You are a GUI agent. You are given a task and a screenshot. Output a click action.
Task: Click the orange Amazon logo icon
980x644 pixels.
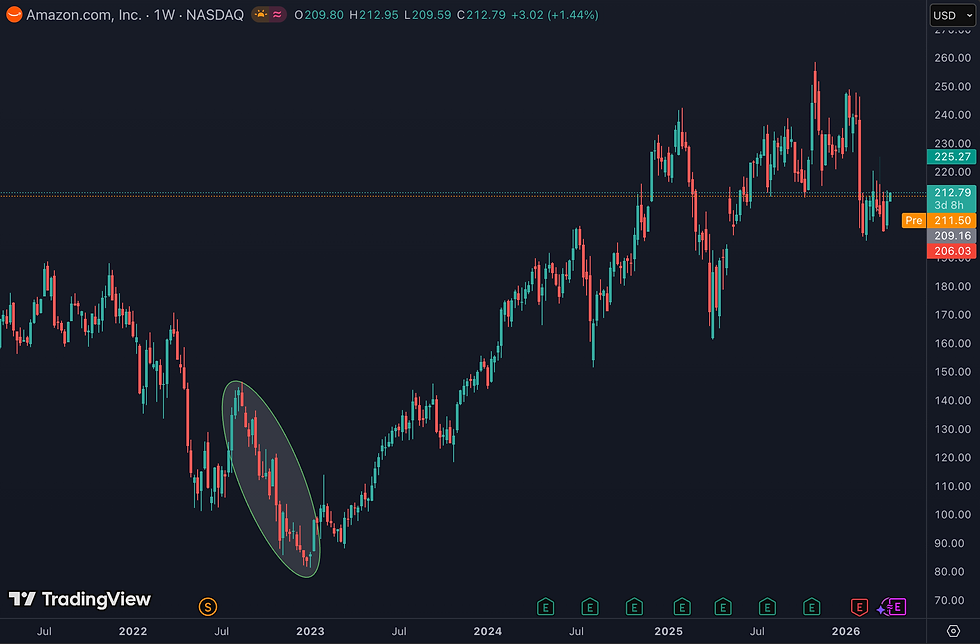coord(14,14)
